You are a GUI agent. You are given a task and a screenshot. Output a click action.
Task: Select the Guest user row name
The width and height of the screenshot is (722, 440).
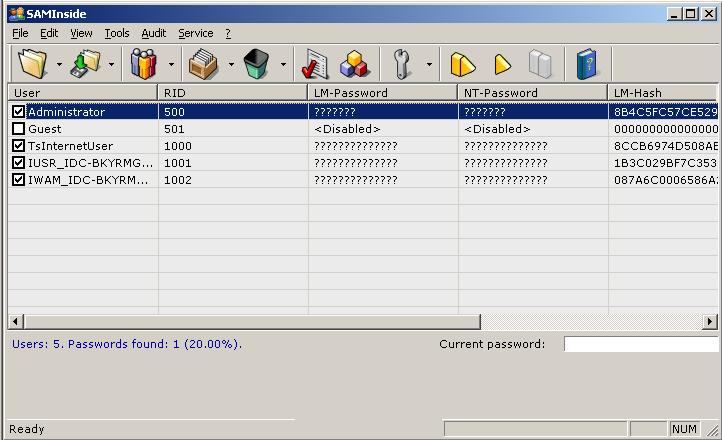point(45,129)
